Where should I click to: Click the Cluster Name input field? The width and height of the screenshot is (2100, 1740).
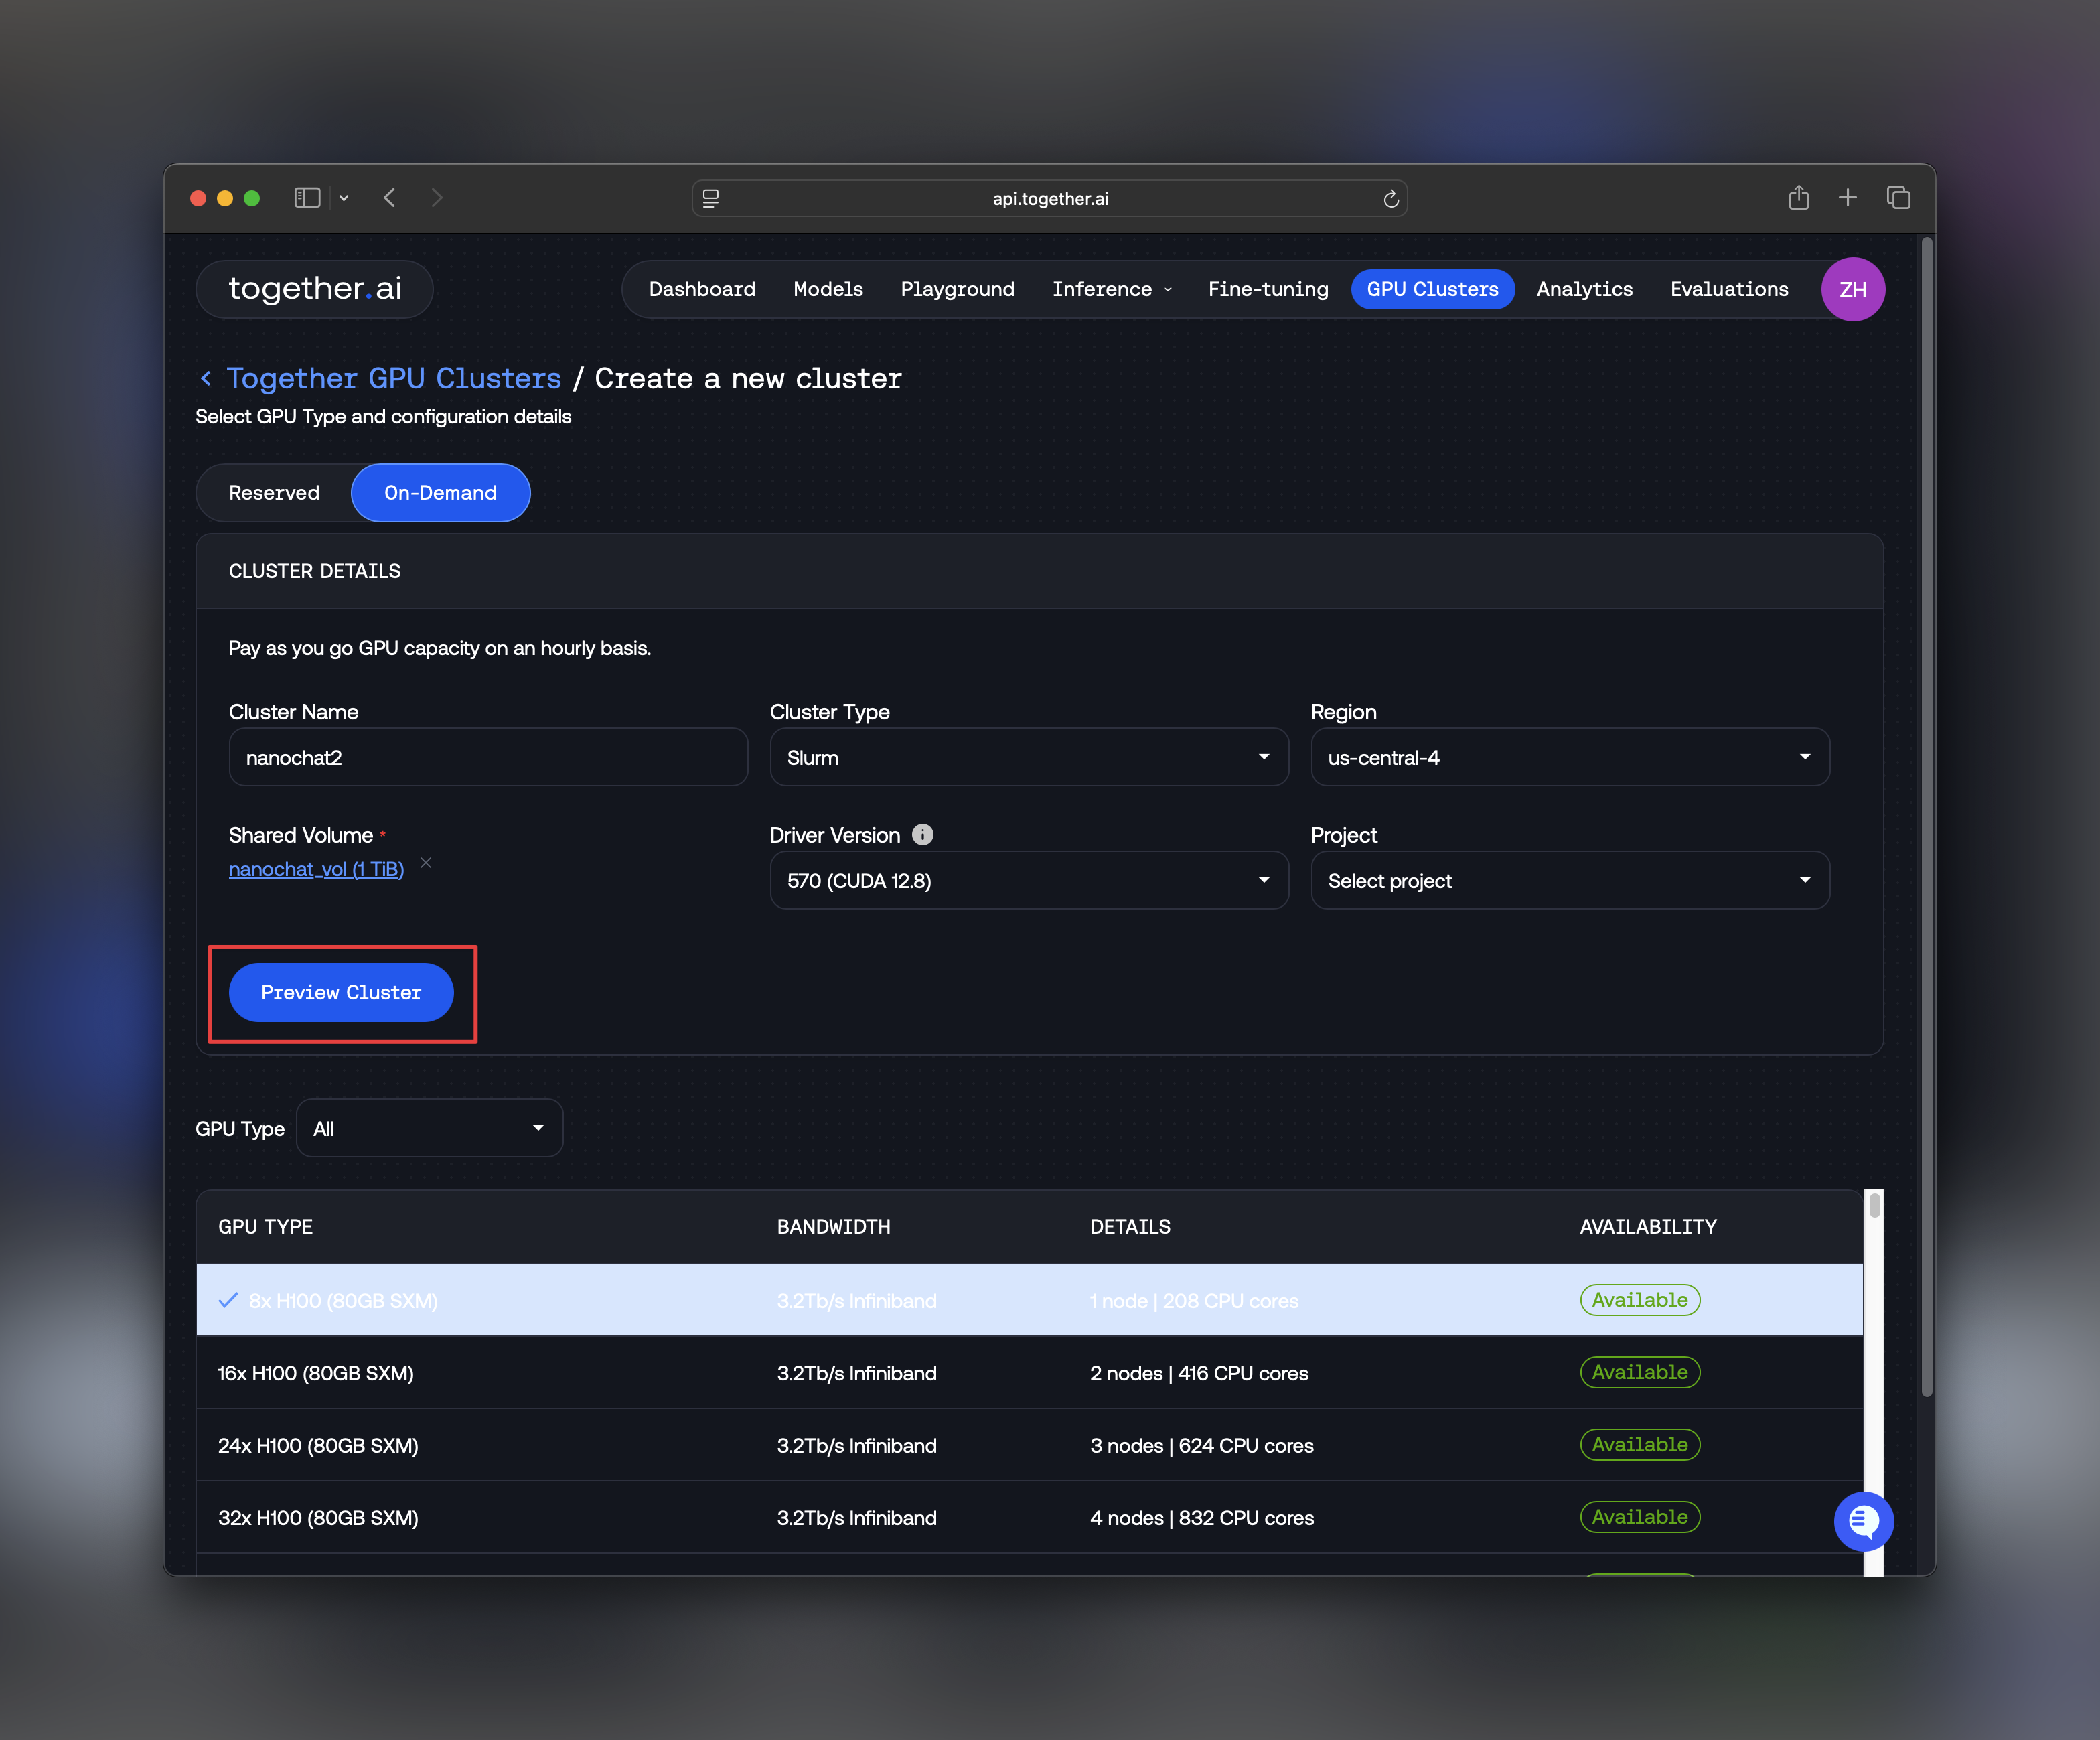coord(488,757)
